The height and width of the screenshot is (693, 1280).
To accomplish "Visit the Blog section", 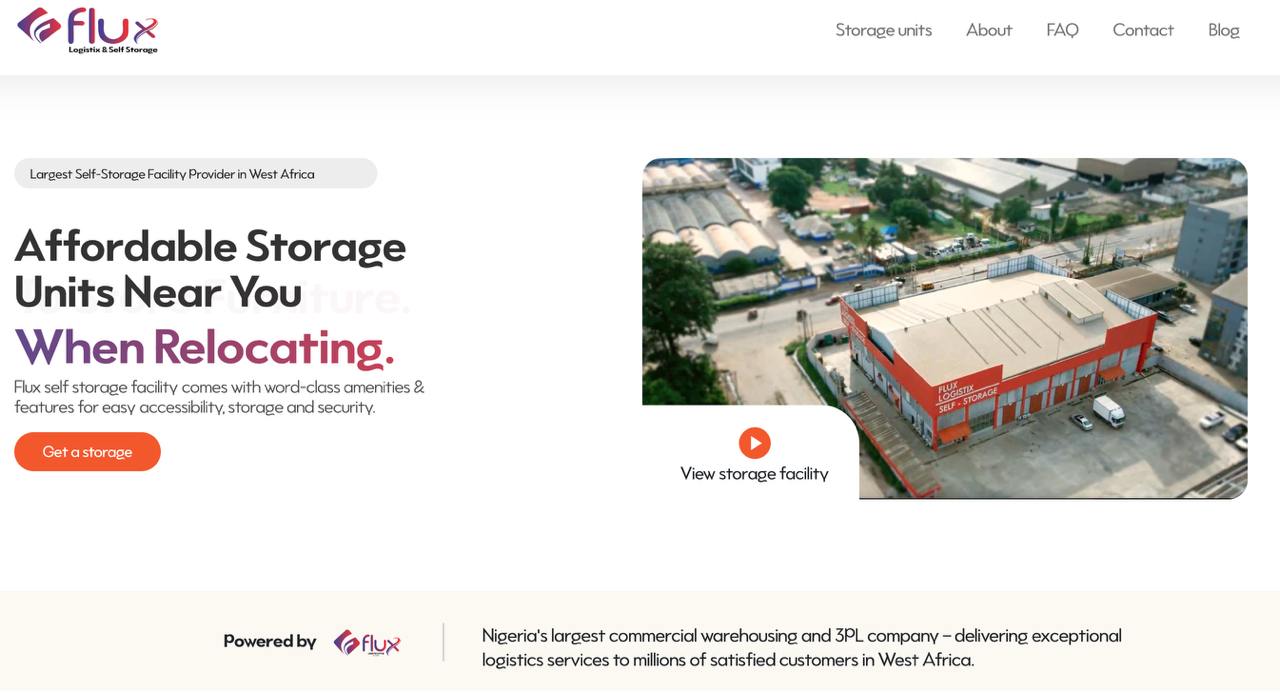I will [1224, 30].
